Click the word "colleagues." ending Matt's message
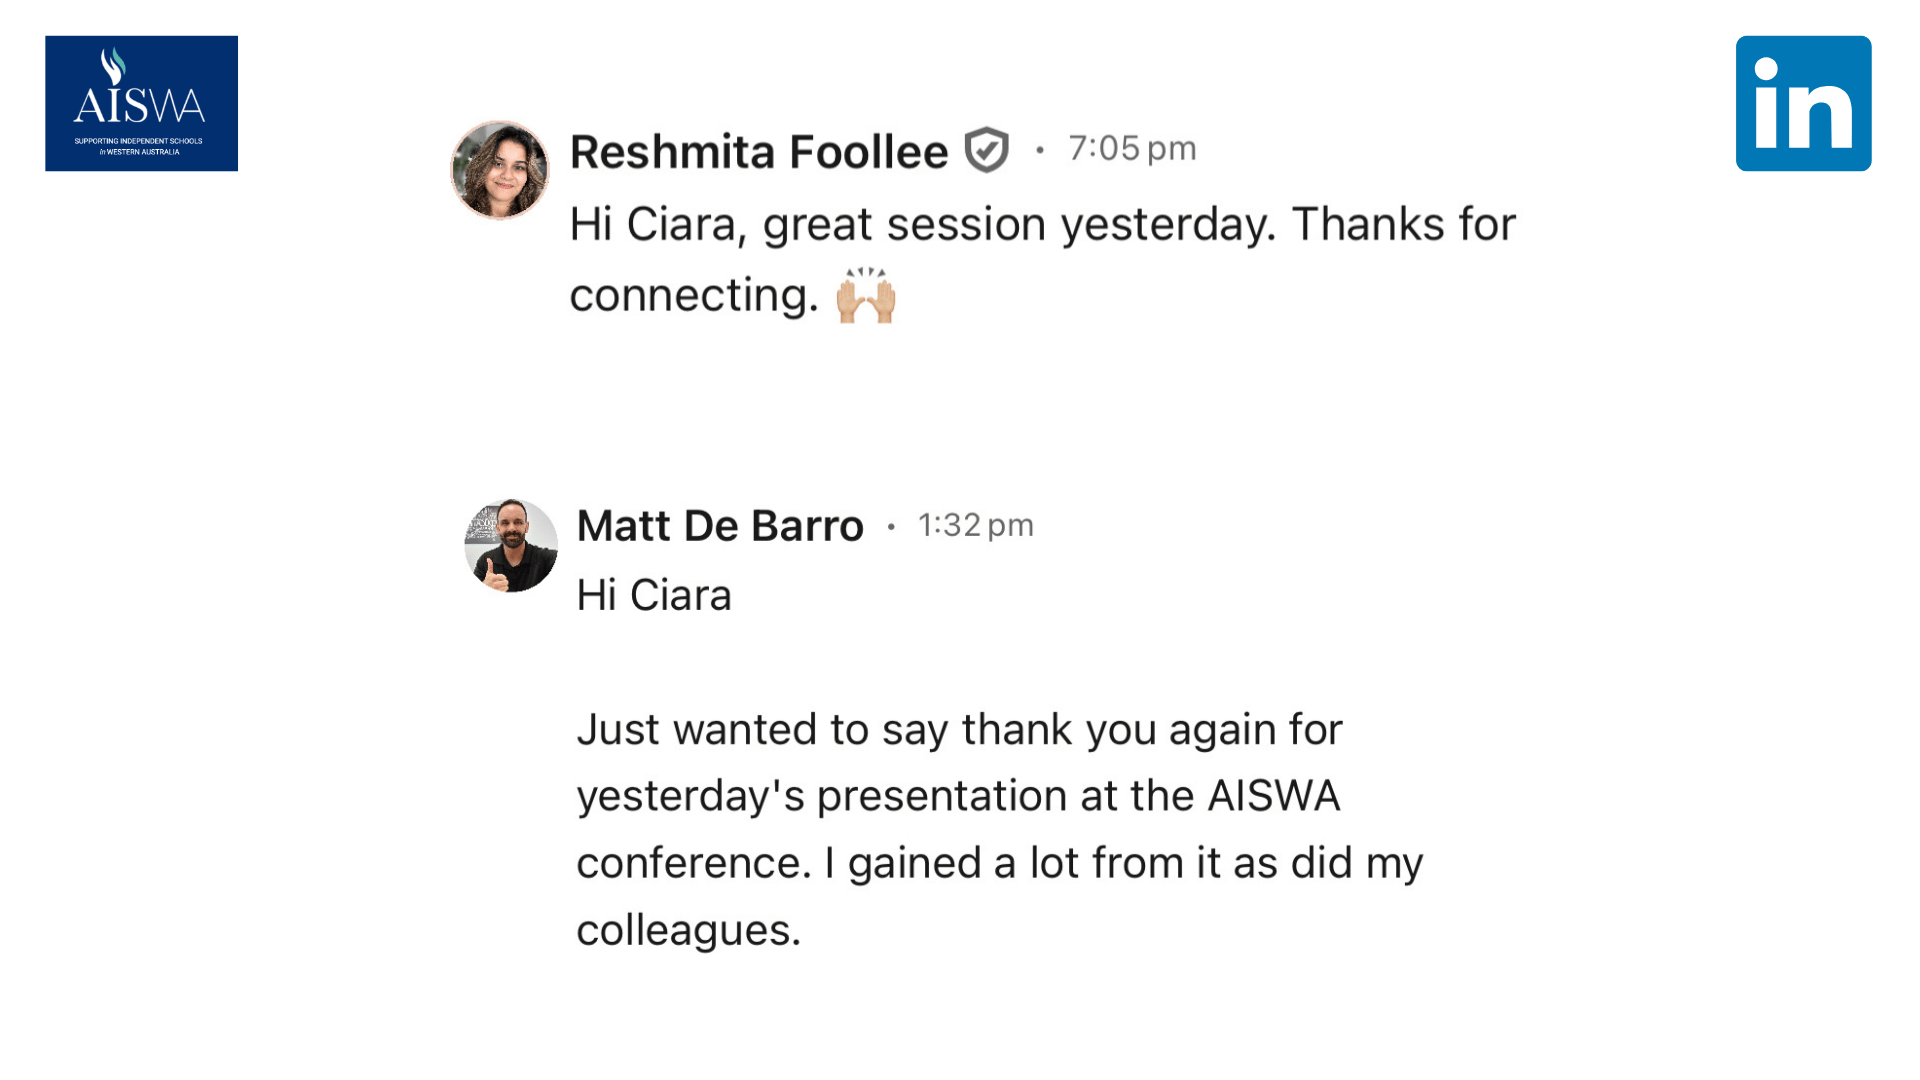The width and height of the screenshot is (1920, 1080). [x=688, y=930]
